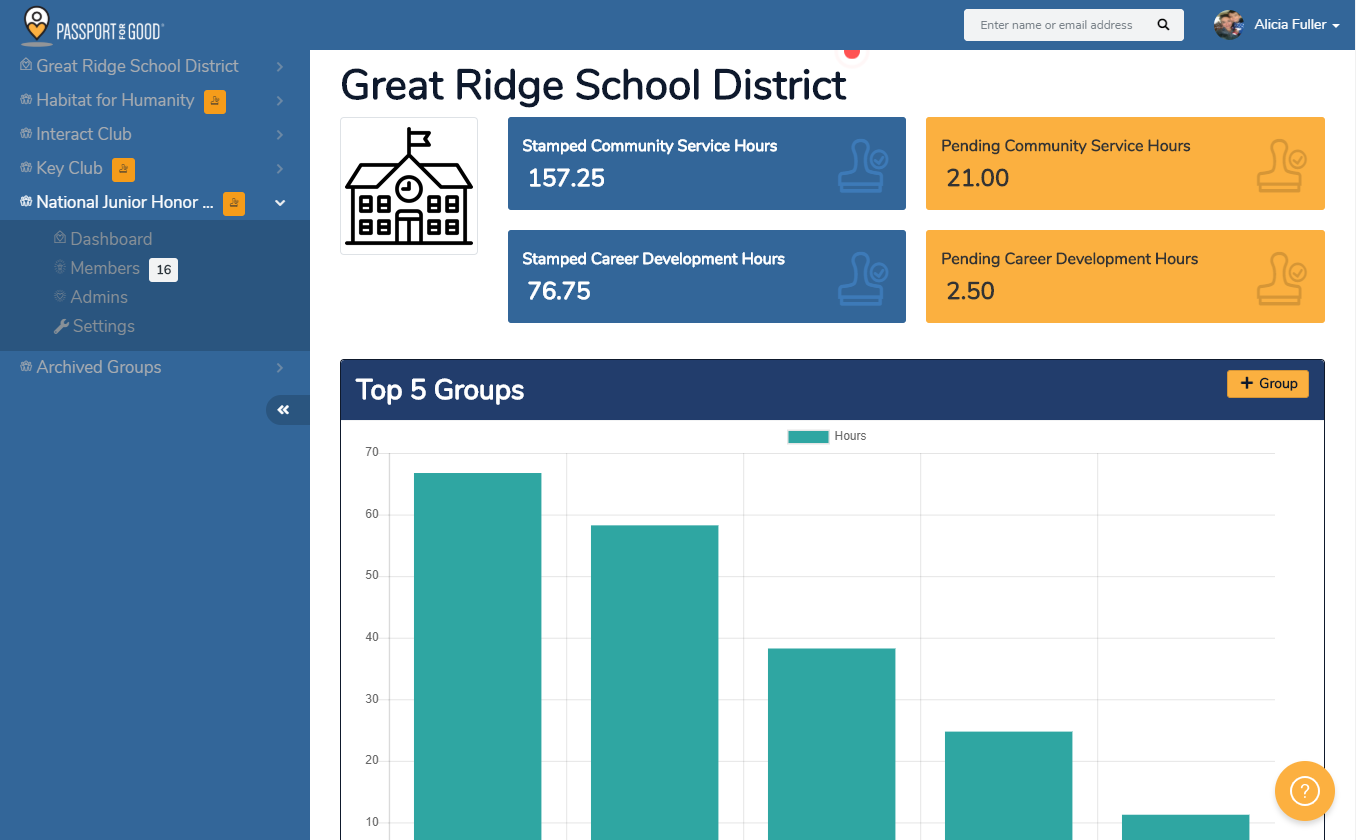Open Archived Groups in the sidebar

click(99, 367)
